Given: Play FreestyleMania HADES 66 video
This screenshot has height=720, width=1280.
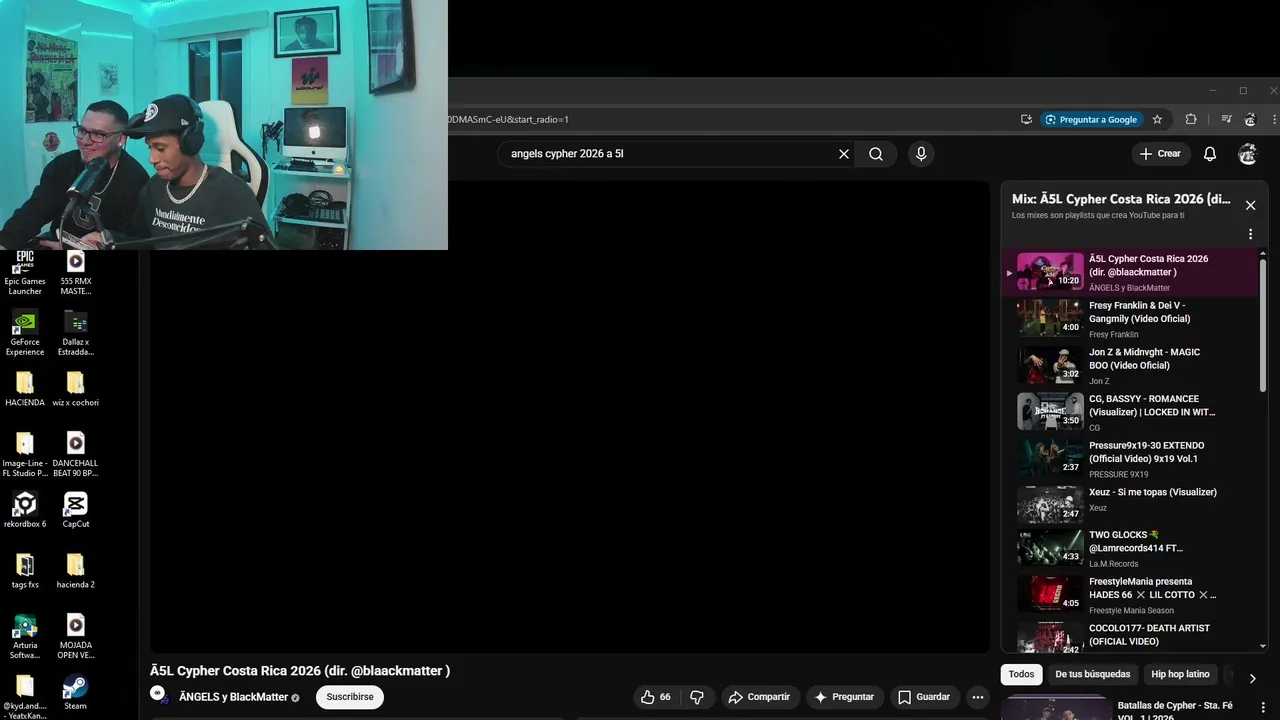Looking at the screenshot, I should click(1130, 595).
